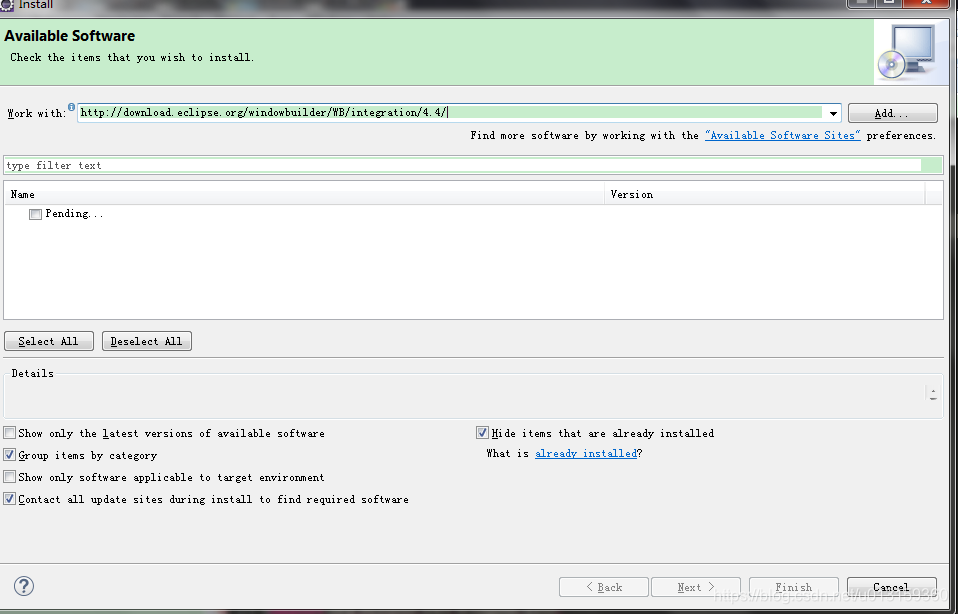The height and width of the screenshot is (614, 958).
Task: Click the Details scroll up arrow
Action: [933, 391]
